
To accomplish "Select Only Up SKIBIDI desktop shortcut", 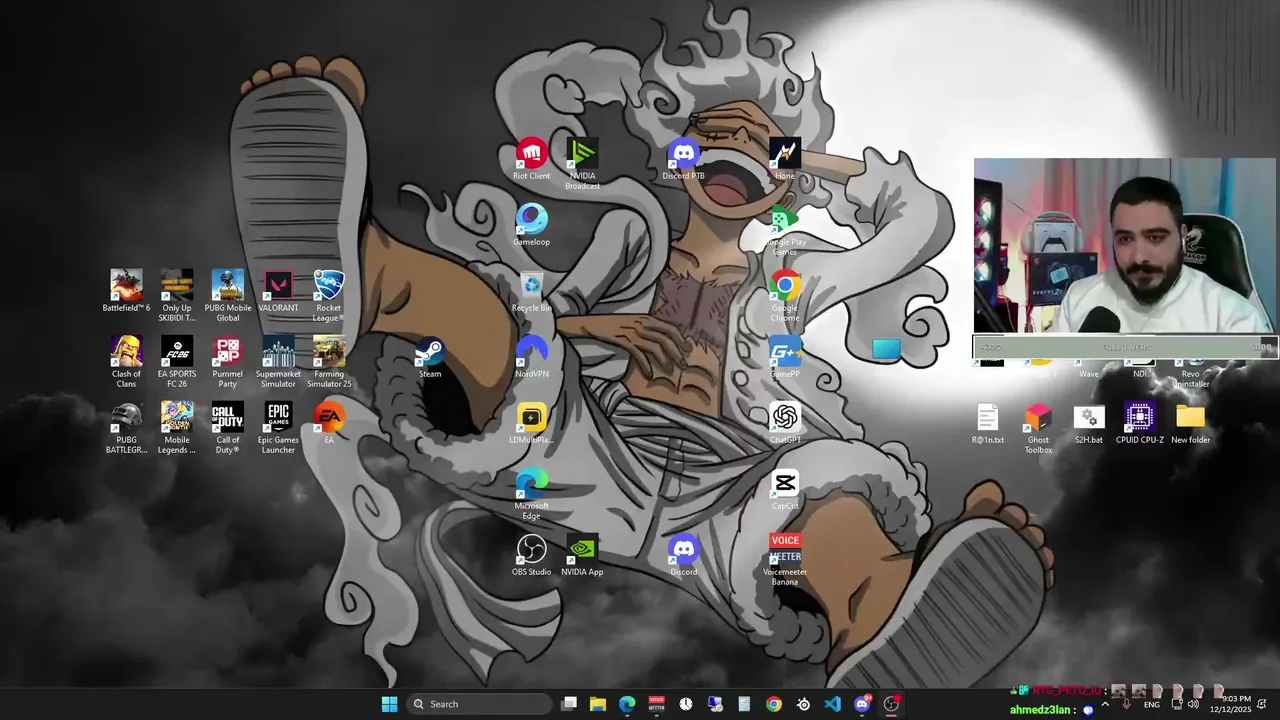I will [x=177, y=295].
